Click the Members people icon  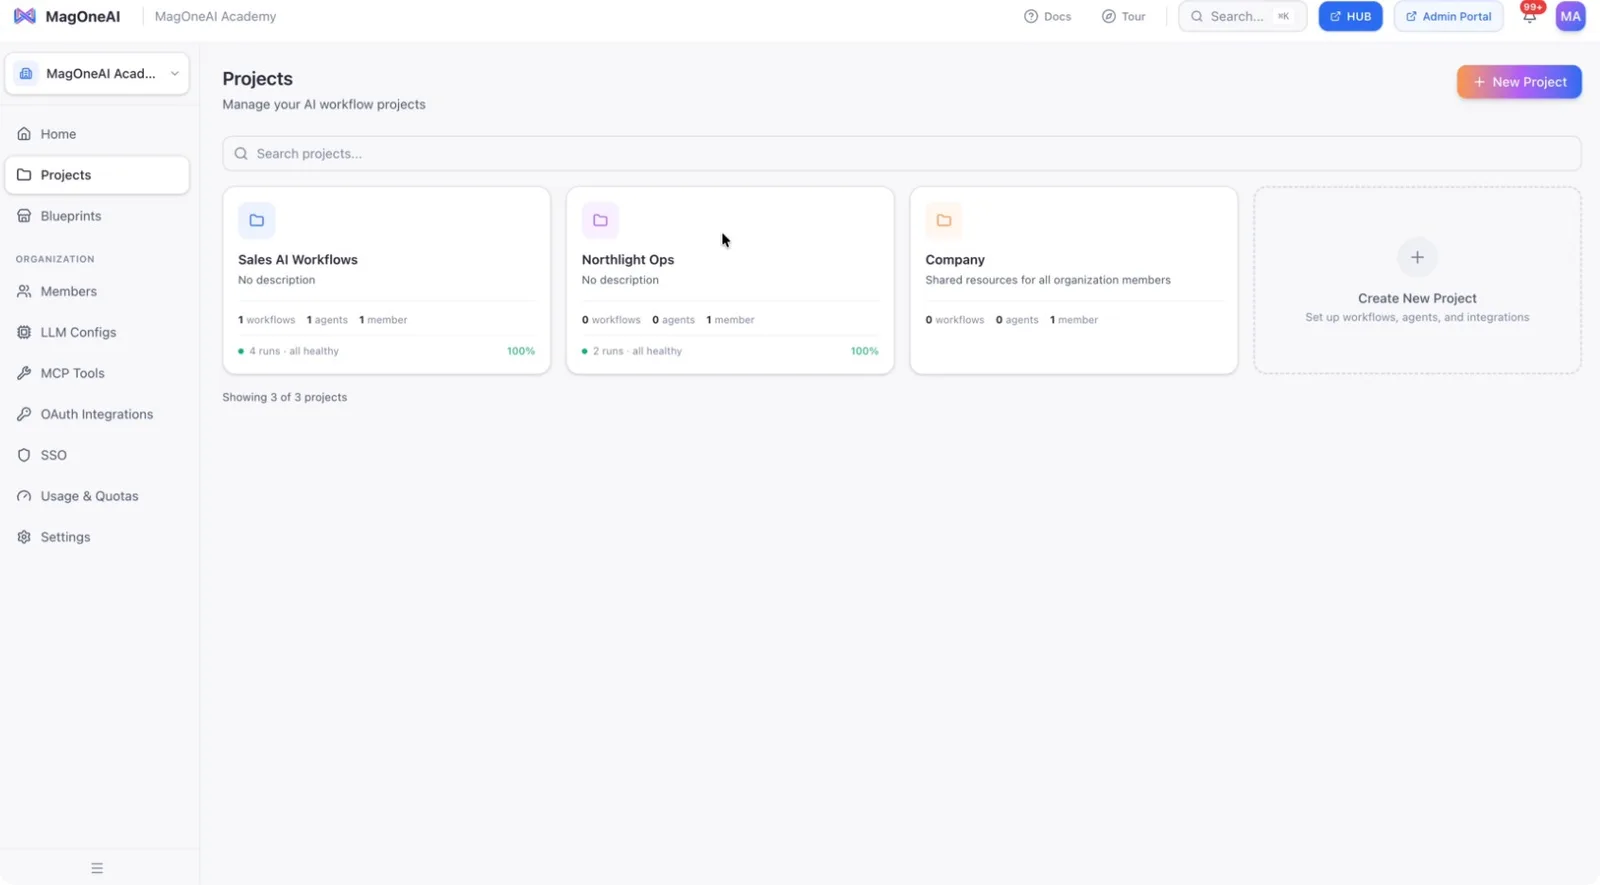(x=24, y=291)
